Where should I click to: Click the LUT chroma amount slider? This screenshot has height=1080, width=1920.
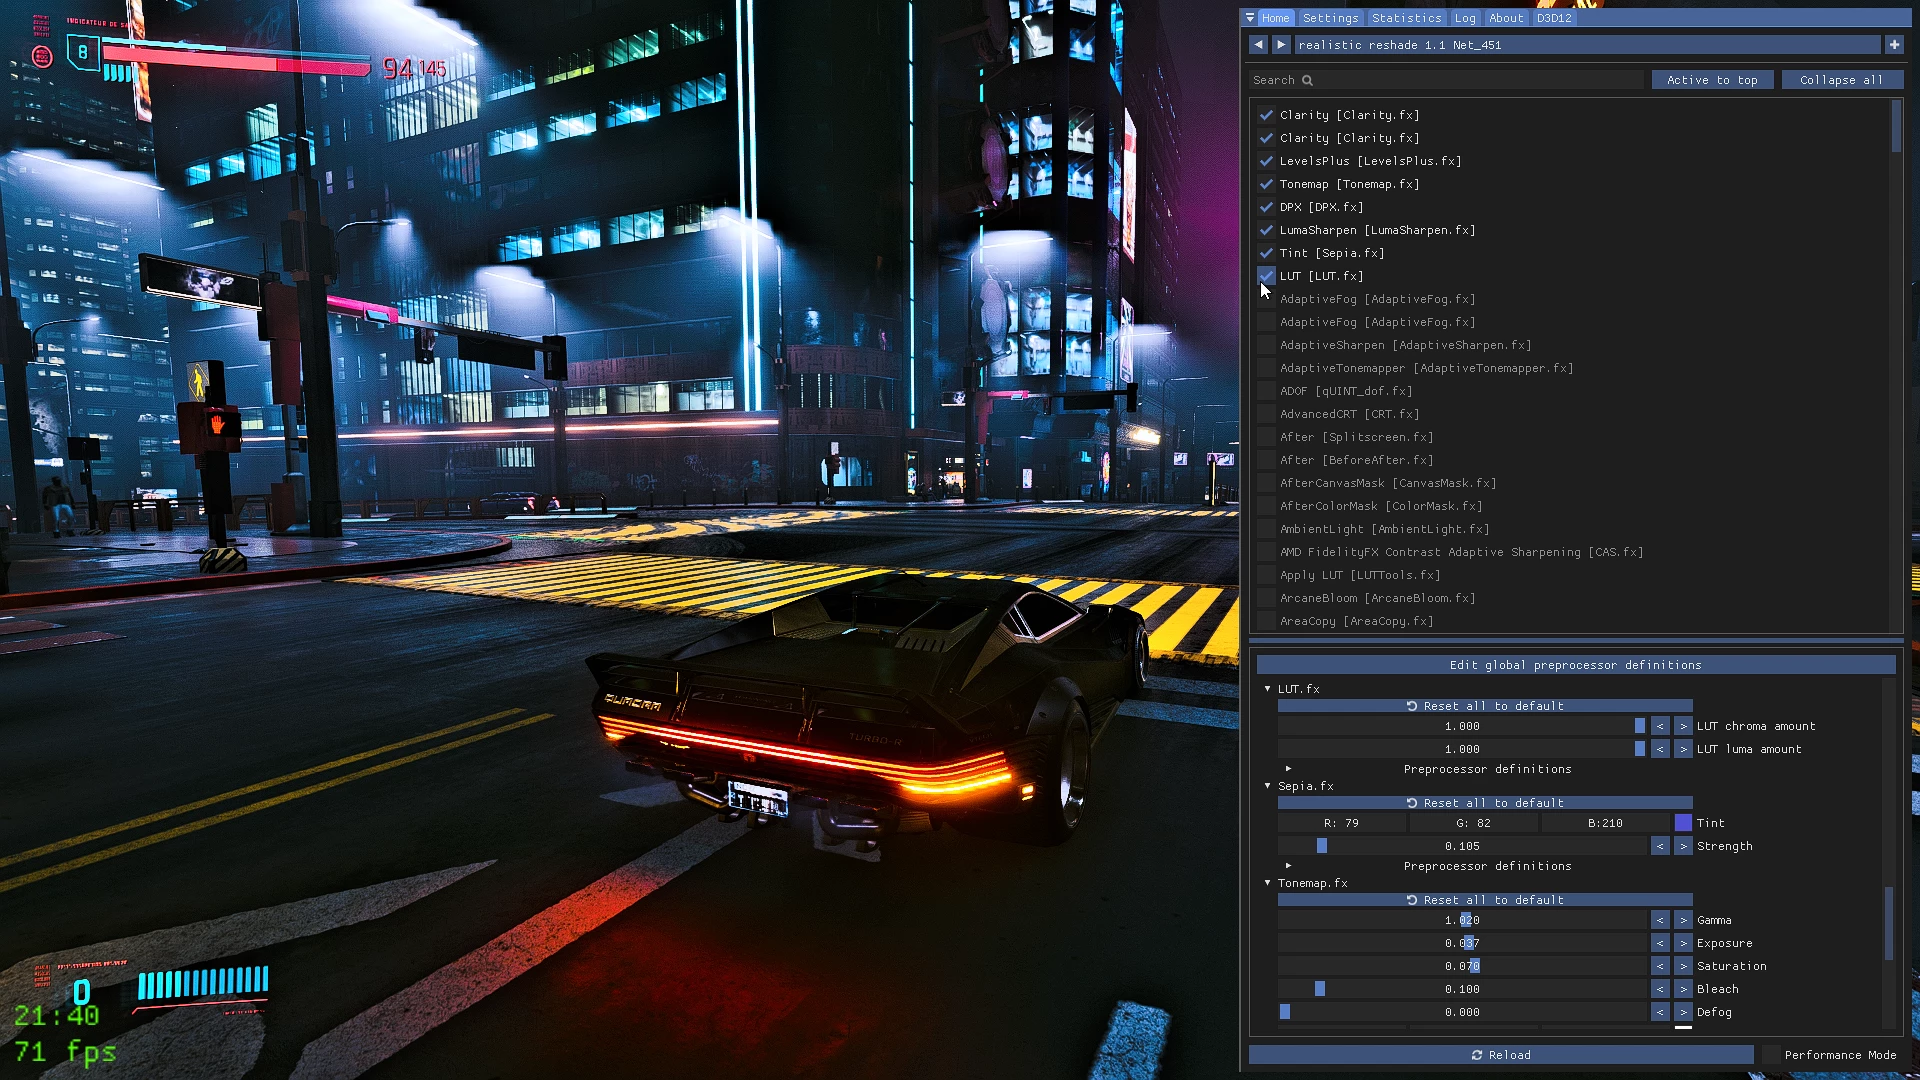[x=1462, y=726]
